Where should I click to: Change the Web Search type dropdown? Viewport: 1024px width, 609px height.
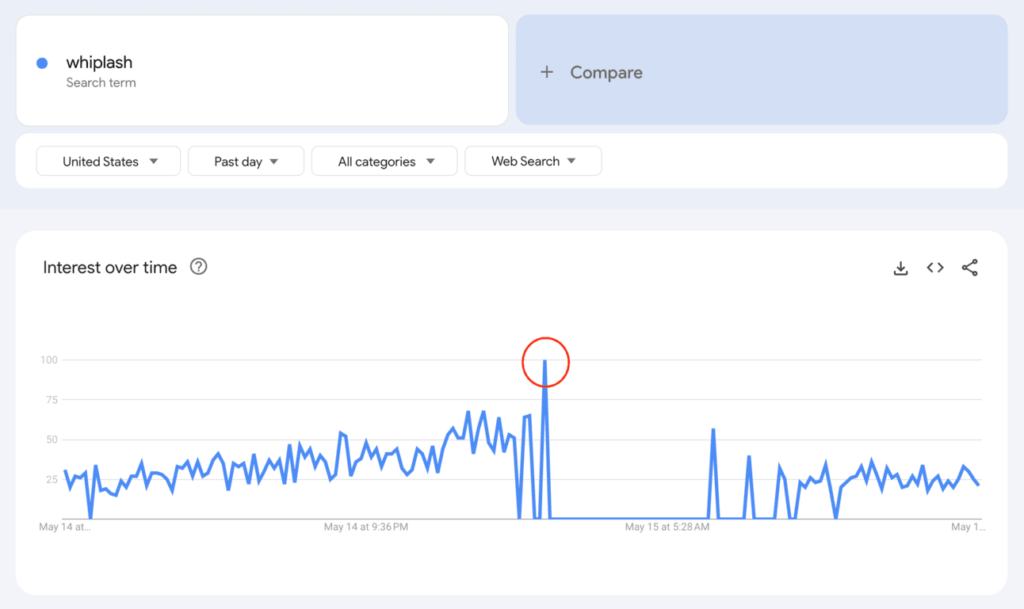(x=533, y=161)
